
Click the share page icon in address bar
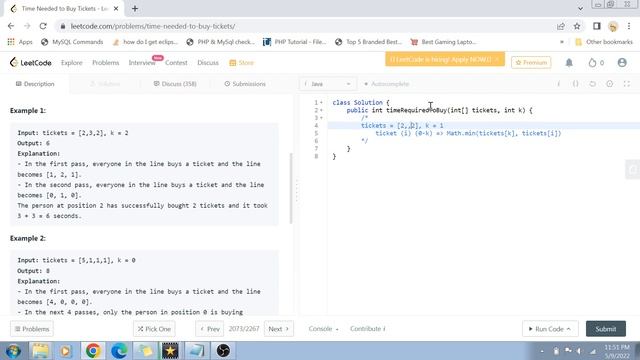click(x=561, y=26)
